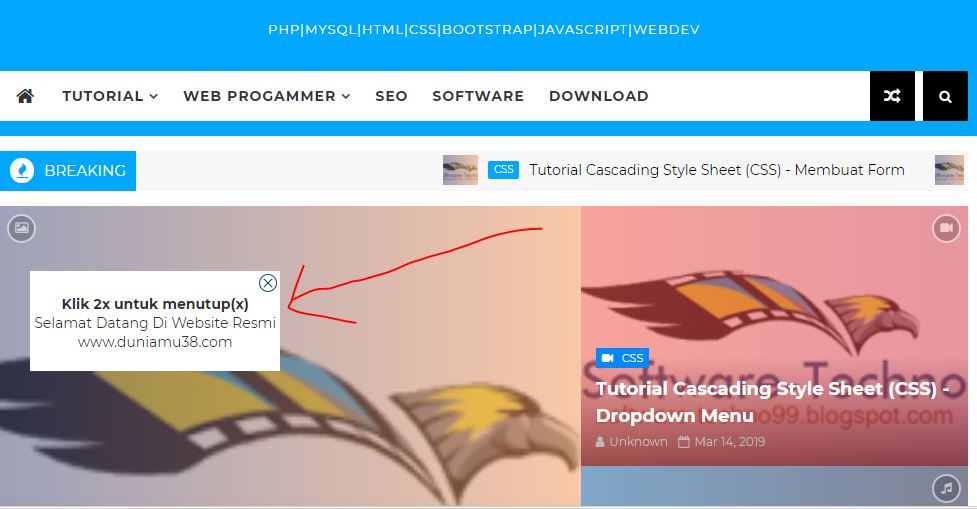Click the flame icon beside BREAKING
977x509 pixels.
22,171
